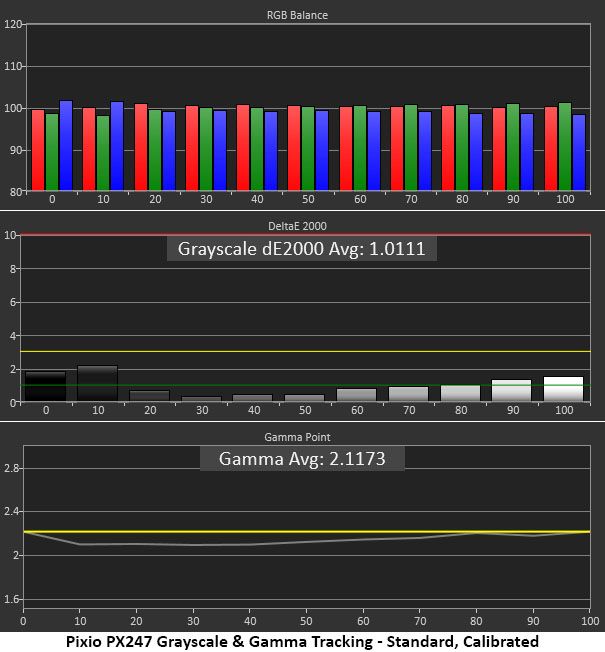Viewport: 605px width, 652px height.
Task: Click the blue bar at 100 in RGB Balance
Action: [579, 153]
